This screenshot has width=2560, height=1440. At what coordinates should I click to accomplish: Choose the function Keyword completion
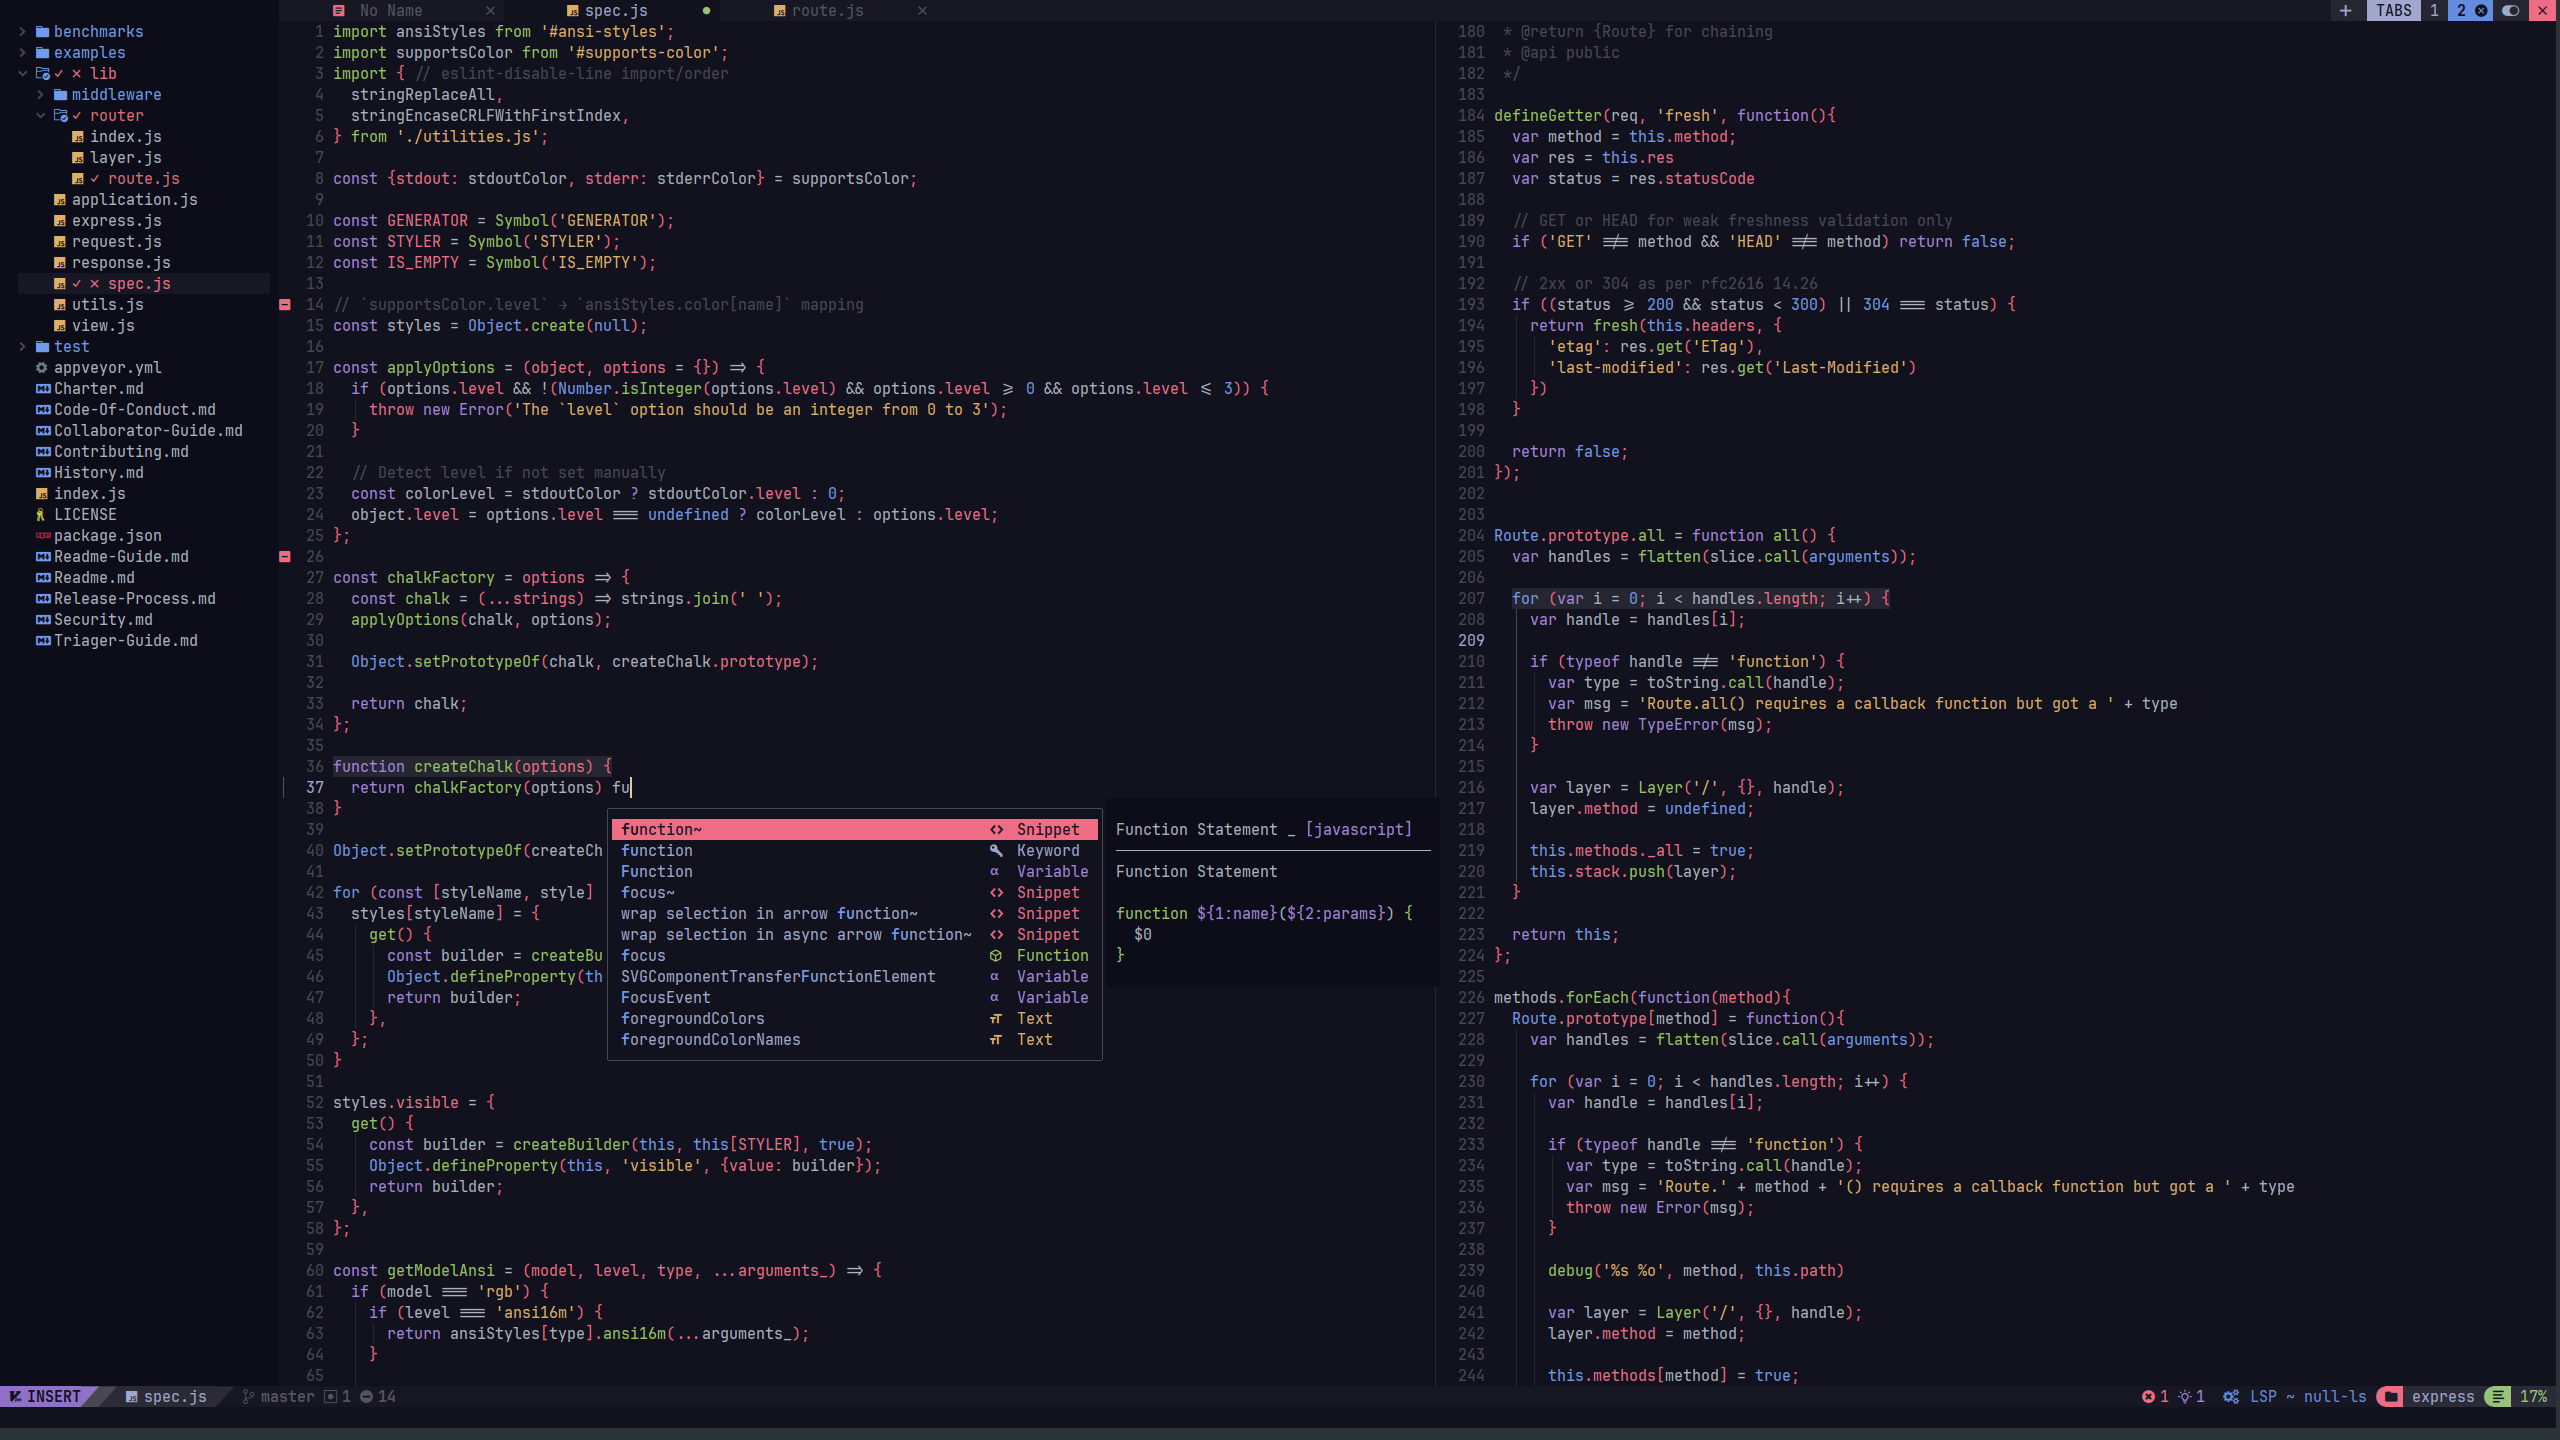(x=854, y=851)
